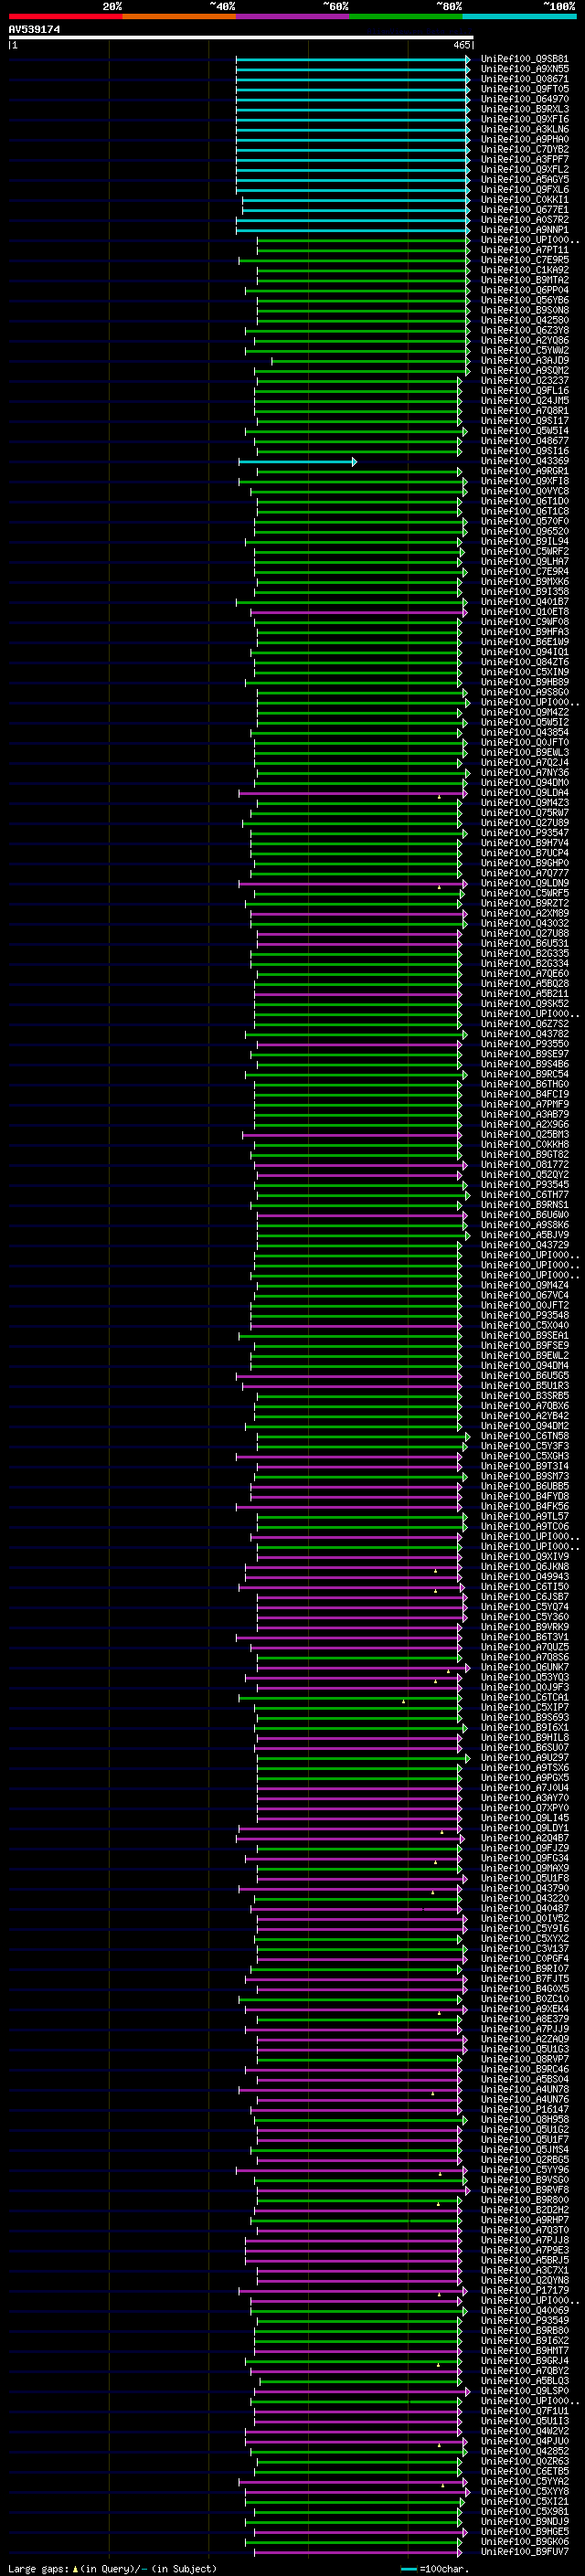This screenshot has width=585, height=2576.
Task: Select the AV539174 query label
Action: pos(34,29)
